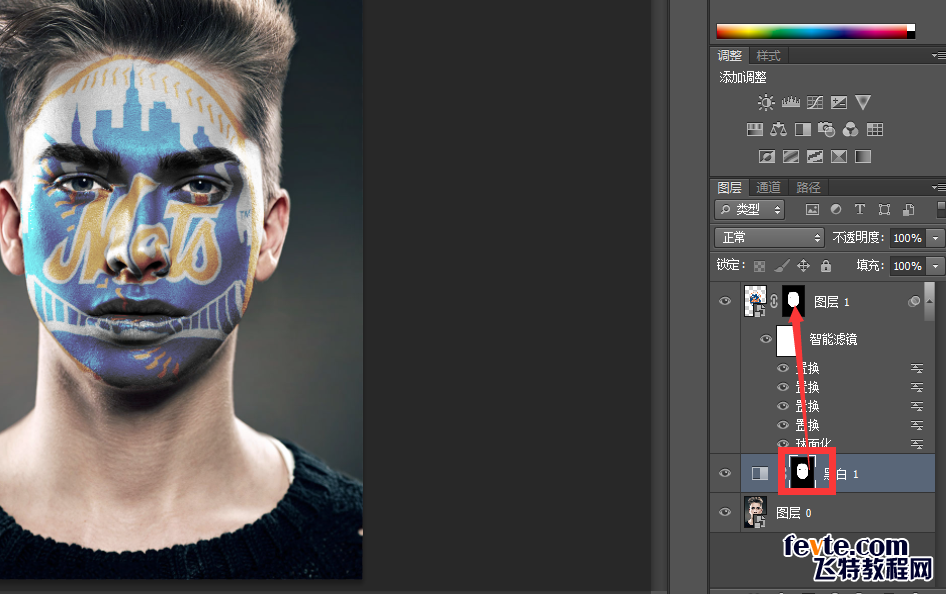Image resolution: width=946 pixels, height=594 pixels.
Task: Add a Color Balance adjustment
Action: pos(778,129)
